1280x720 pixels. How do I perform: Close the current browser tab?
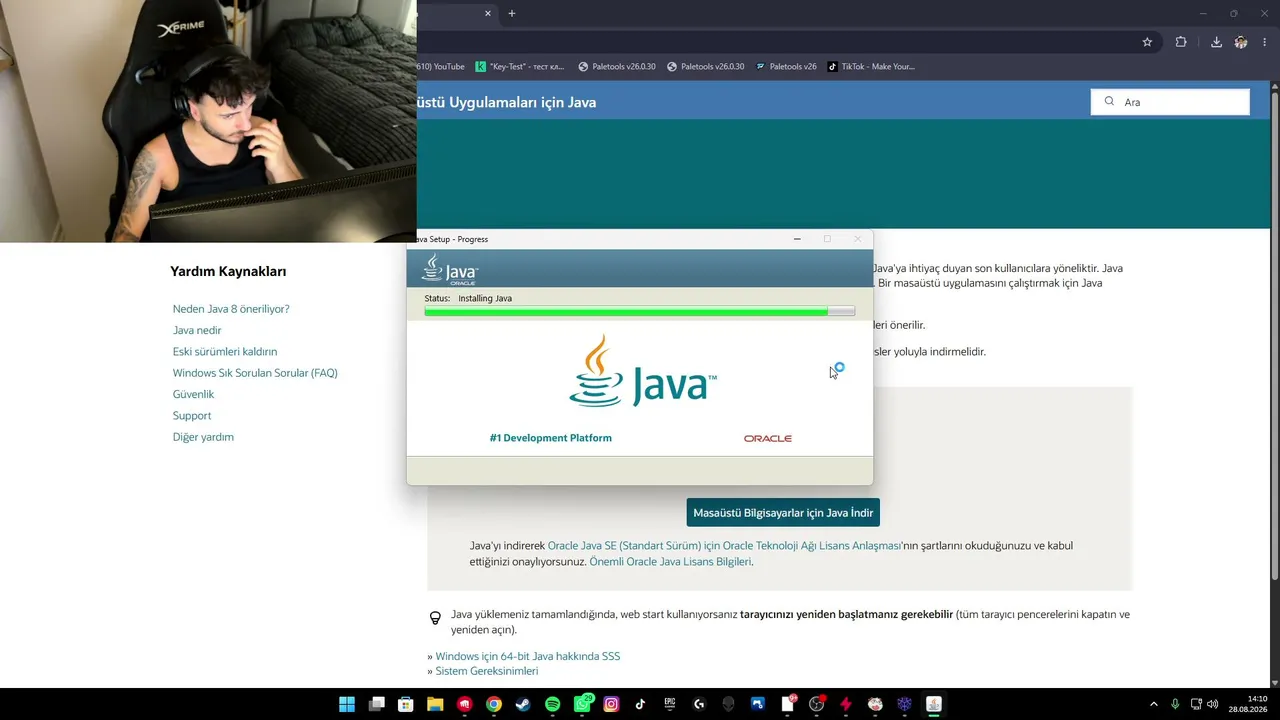click(488, 14)
